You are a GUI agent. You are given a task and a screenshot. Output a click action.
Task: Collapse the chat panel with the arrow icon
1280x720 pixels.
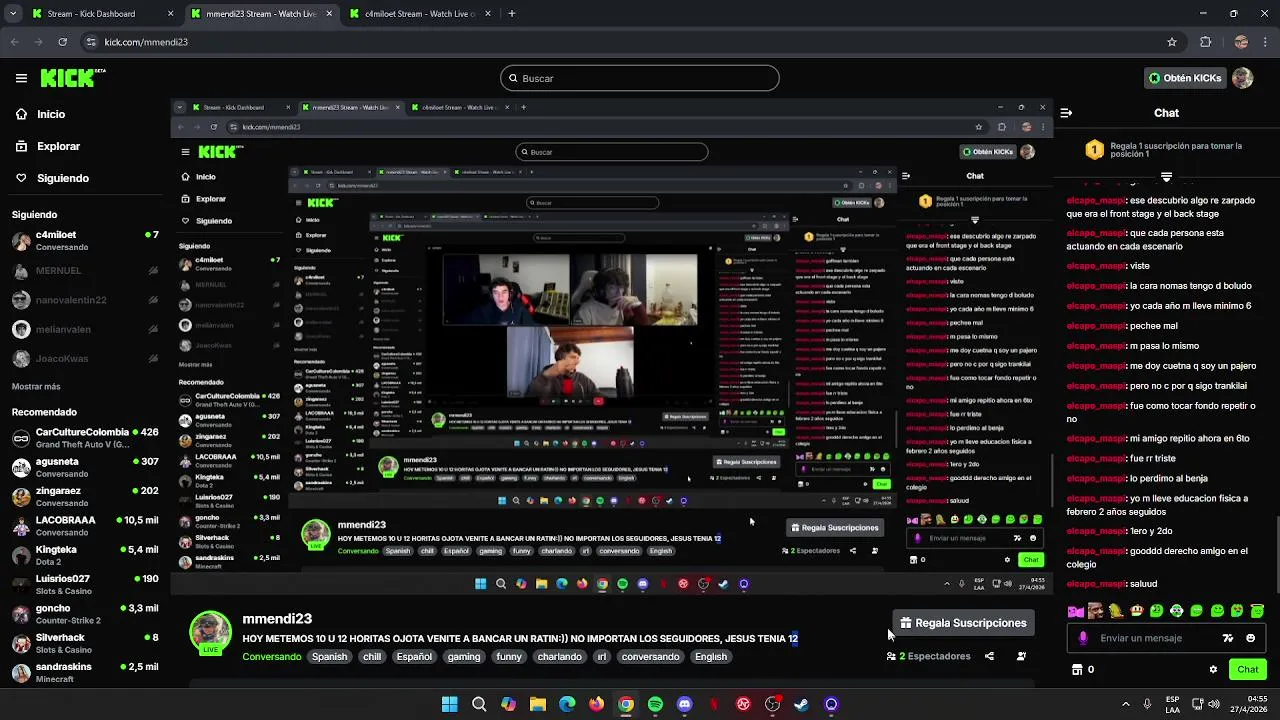1066,113
